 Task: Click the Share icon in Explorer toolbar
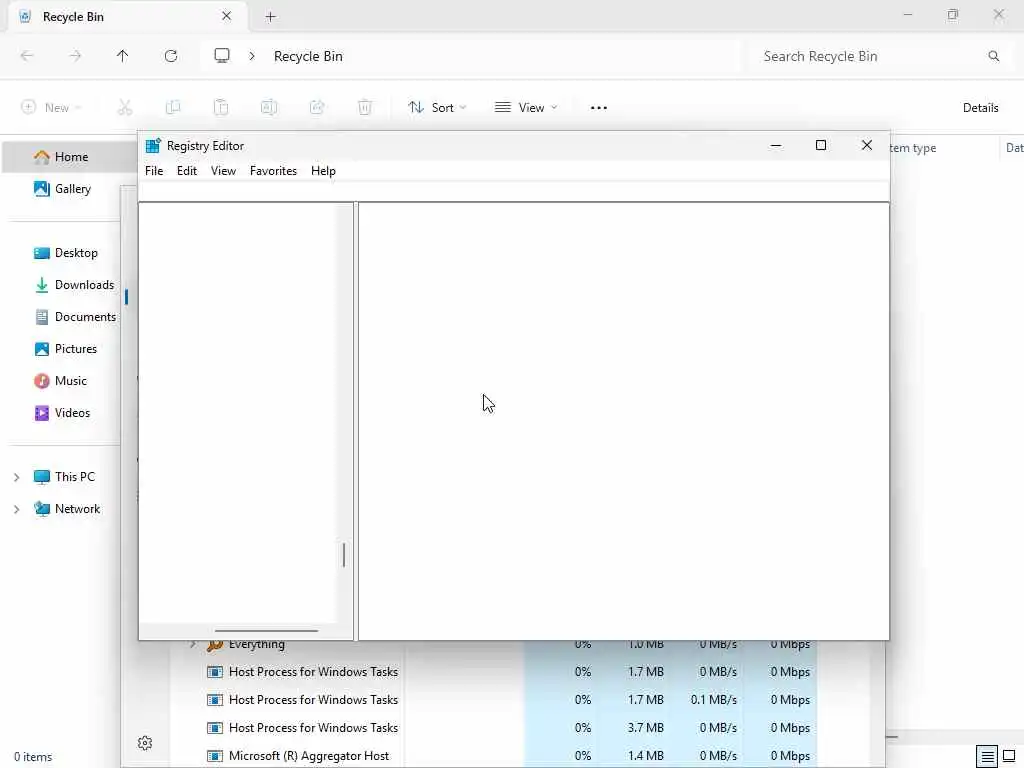pyautogui.click(x=317, y=108)
